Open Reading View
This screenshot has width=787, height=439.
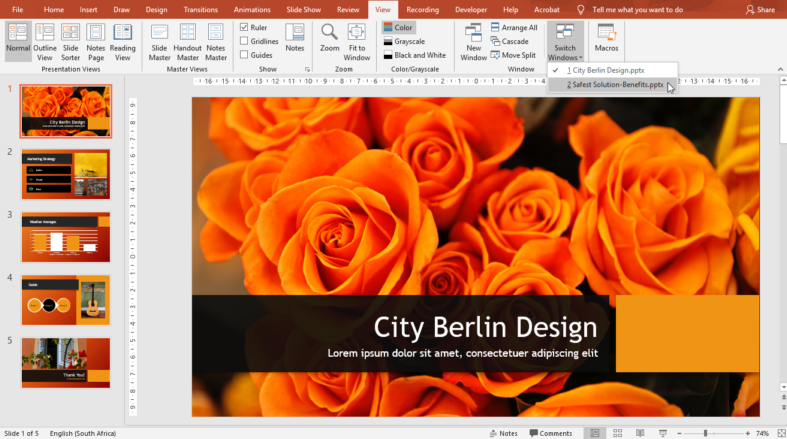123,40
